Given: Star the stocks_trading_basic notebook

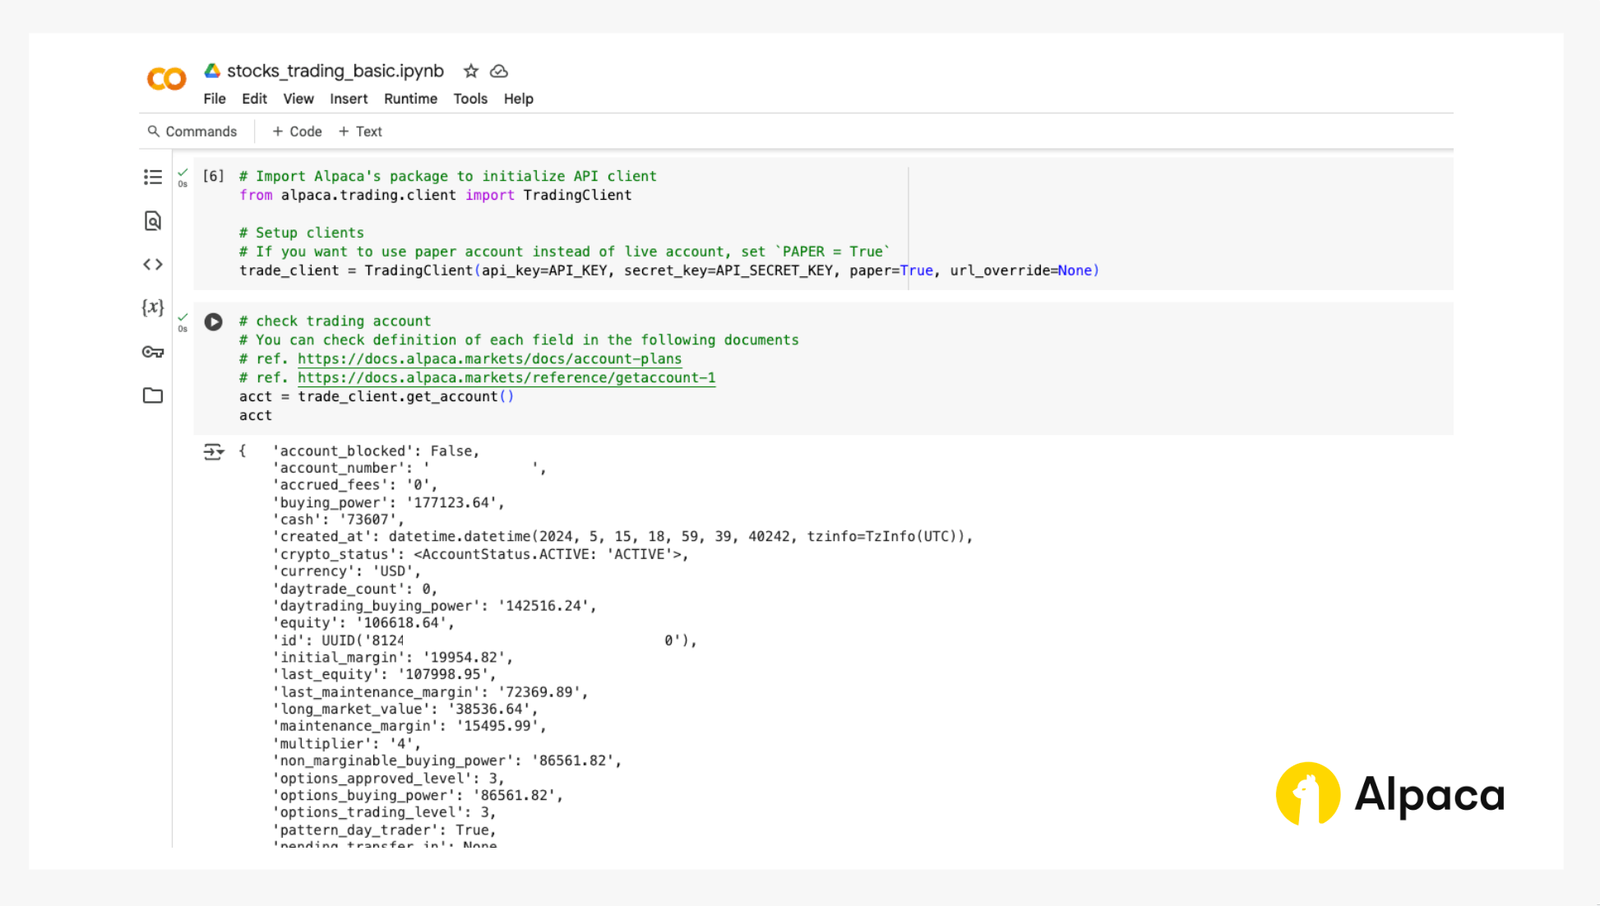Looking at the screenshot, I should pos(470,71).
